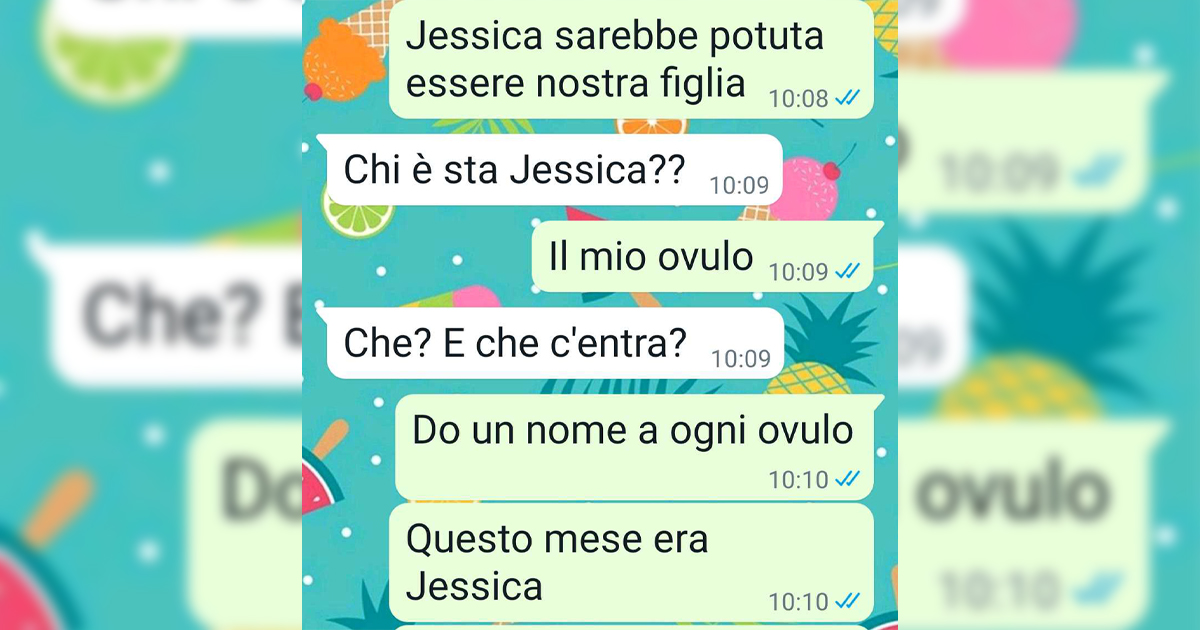Select the message 'Jessica sarebbe potuta essere nostra figlia'
Screen dimensions: 1200x630
click(x=632, y=60)
